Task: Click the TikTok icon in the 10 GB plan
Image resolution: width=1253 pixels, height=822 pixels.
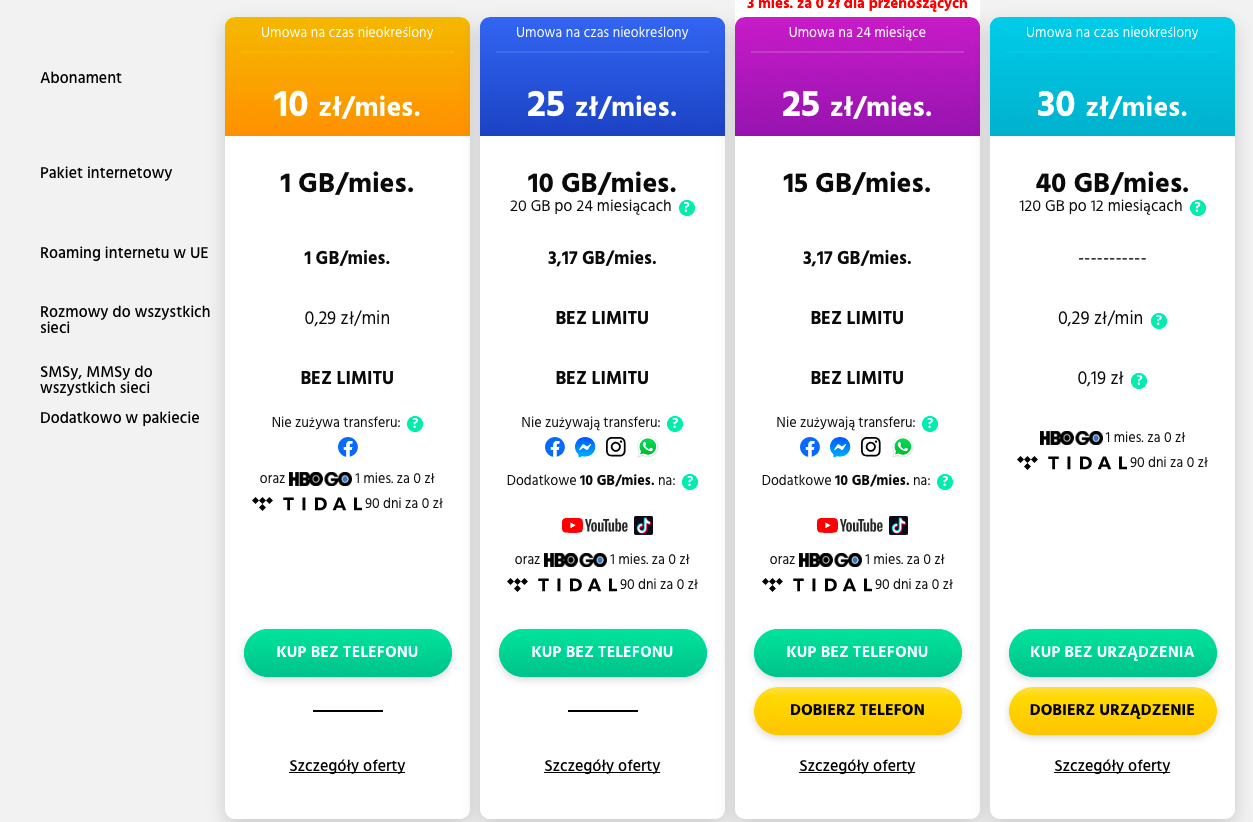Action: (x=643, y=525)
